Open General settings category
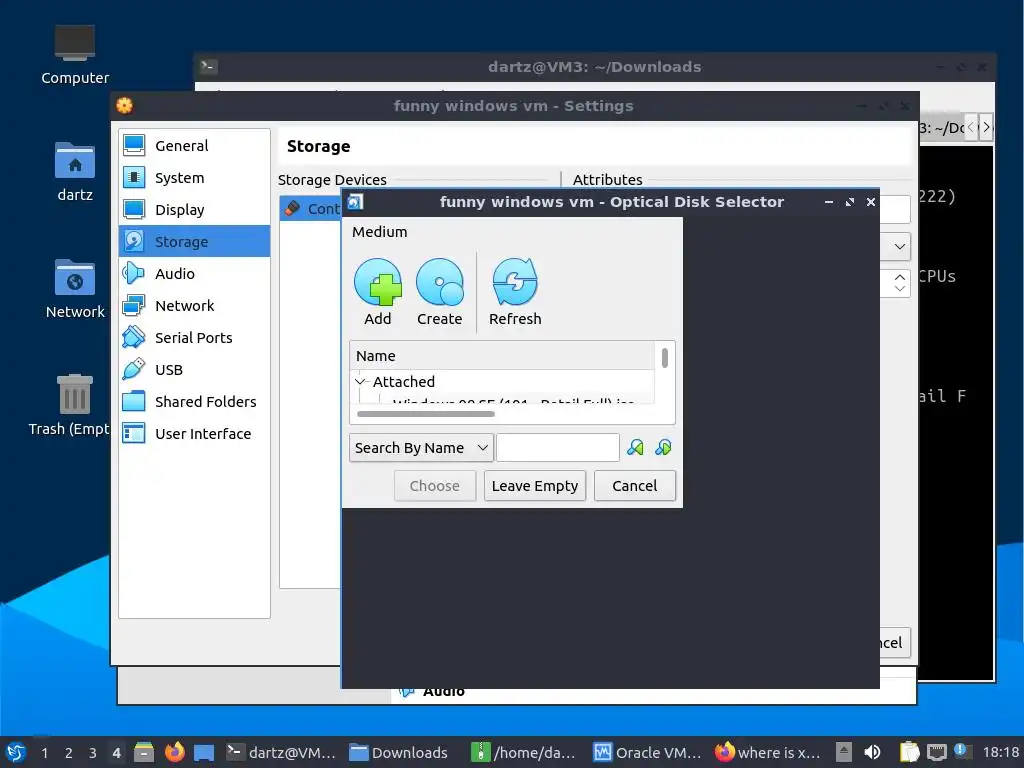The width and height of the screenshot is (1024, 768). pos(195,146)
